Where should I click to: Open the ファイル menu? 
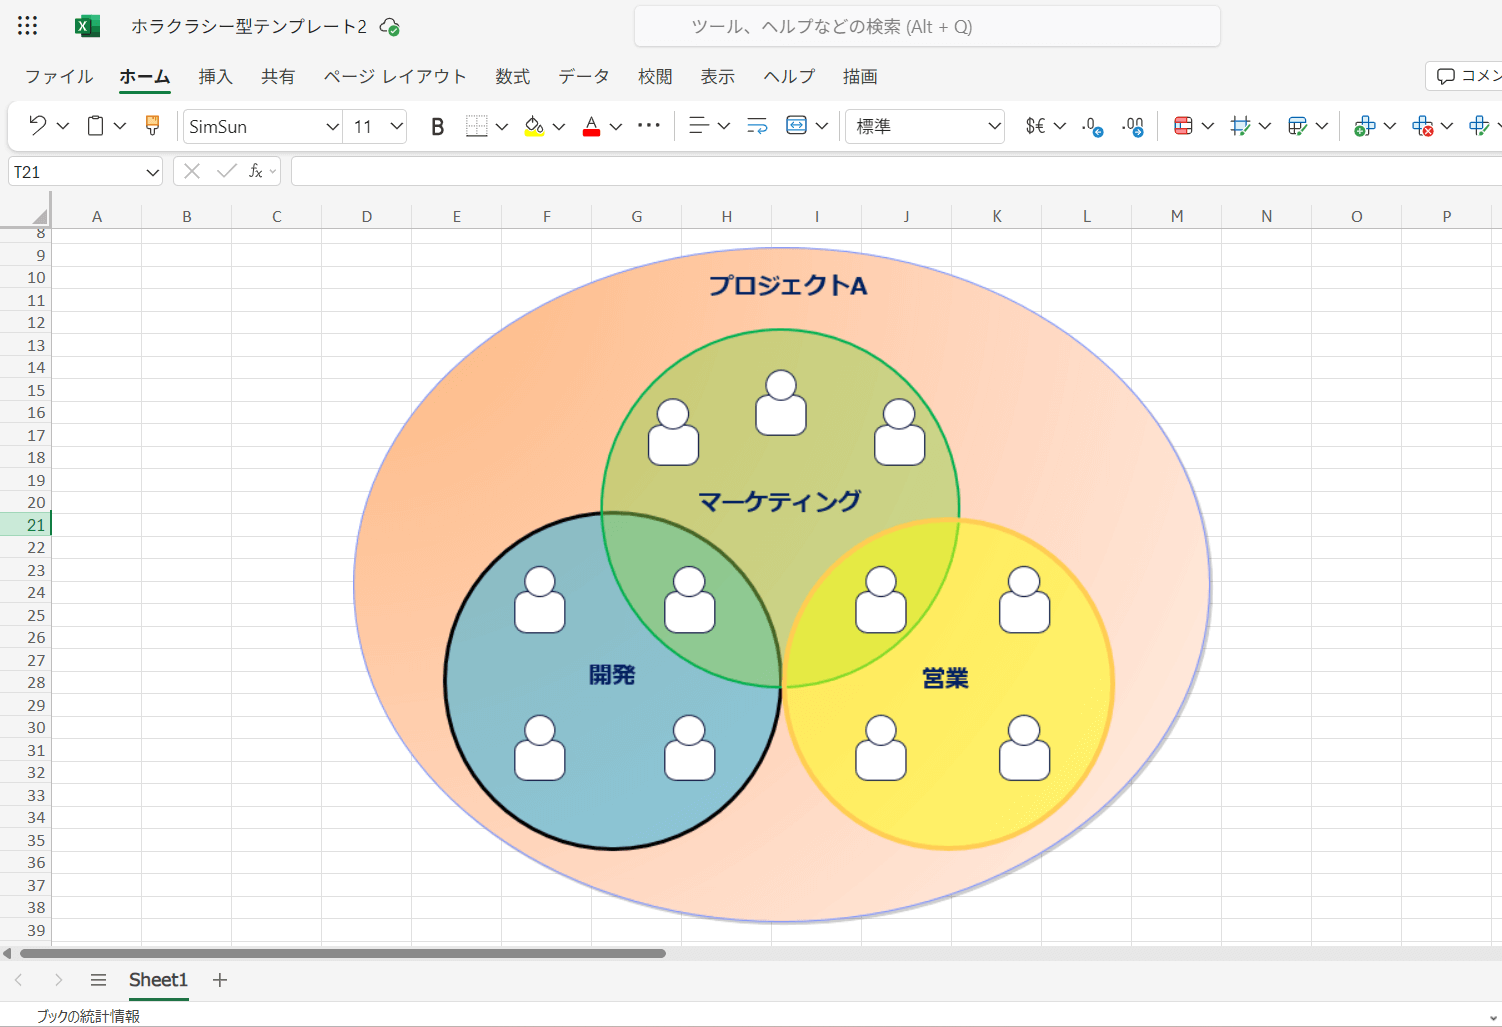click(x=59, y=77)
